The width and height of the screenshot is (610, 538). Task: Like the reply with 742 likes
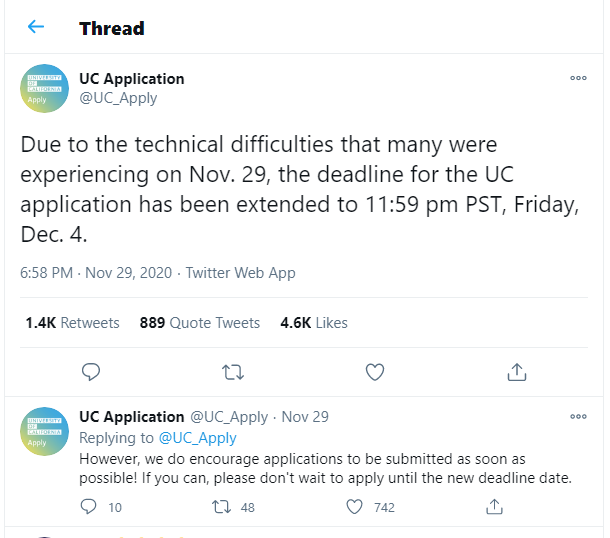click(x=354, y=507)
